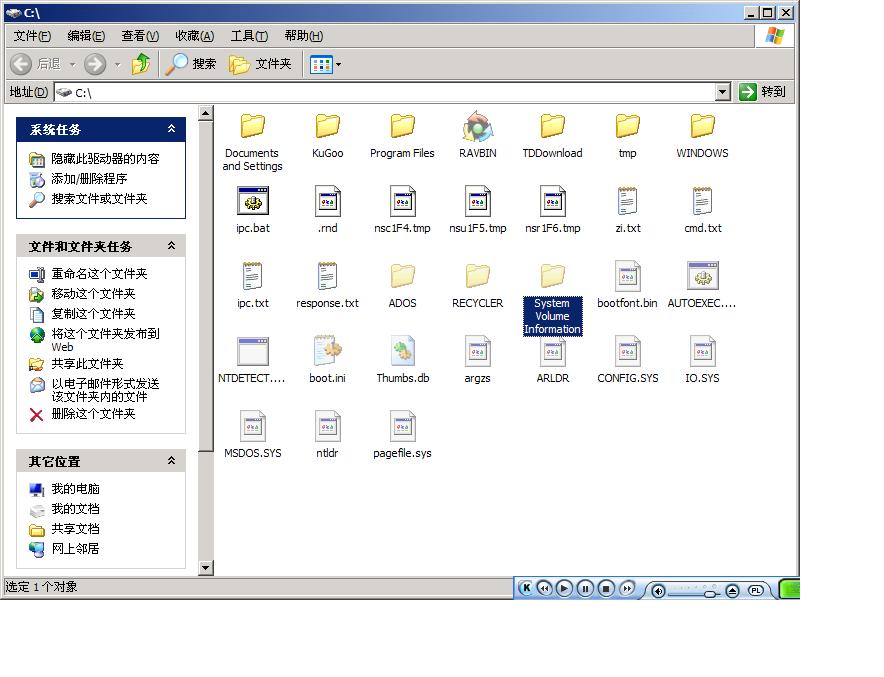Click the 删除这个文件夹 link

click(93, 414)
